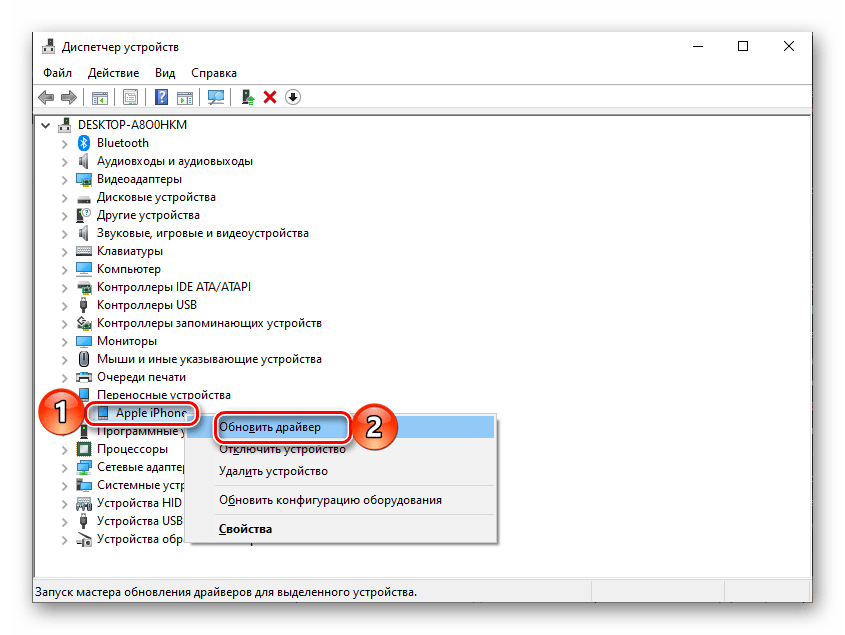The width and height of the screenshot is (845, 635).
Task: Click the Видеоадаптеры display adapter icon
Action: (x=84, y=179)
